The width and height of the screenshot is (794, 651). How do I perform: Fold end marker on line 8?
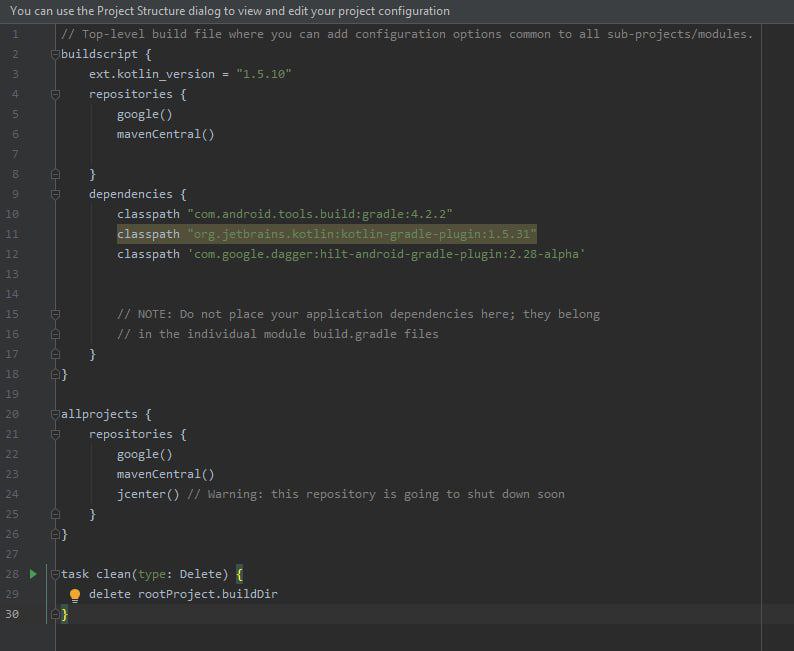coord(56,174)
